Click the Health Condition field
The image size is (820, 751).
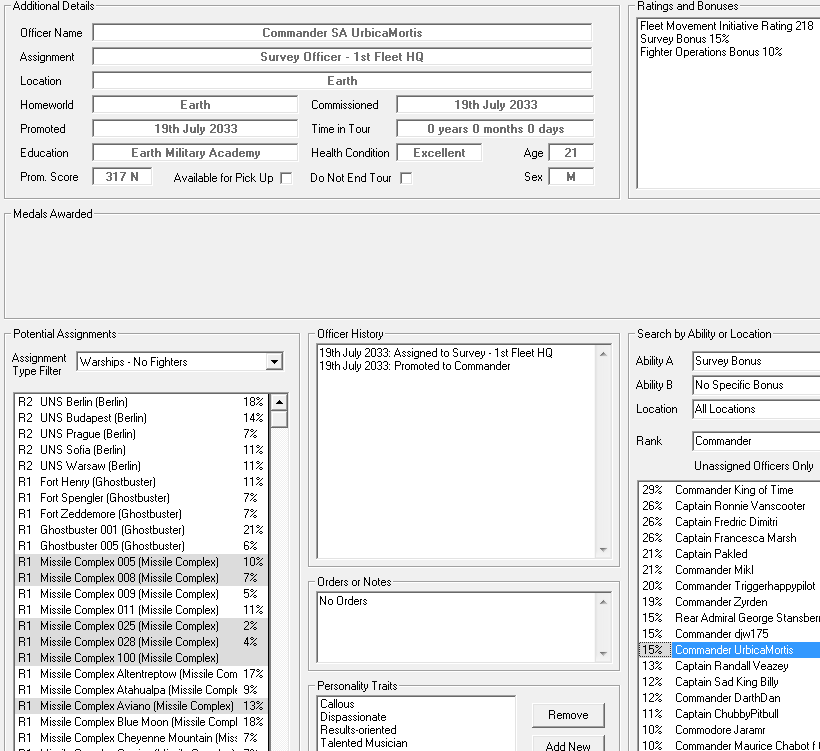point(439,153)
